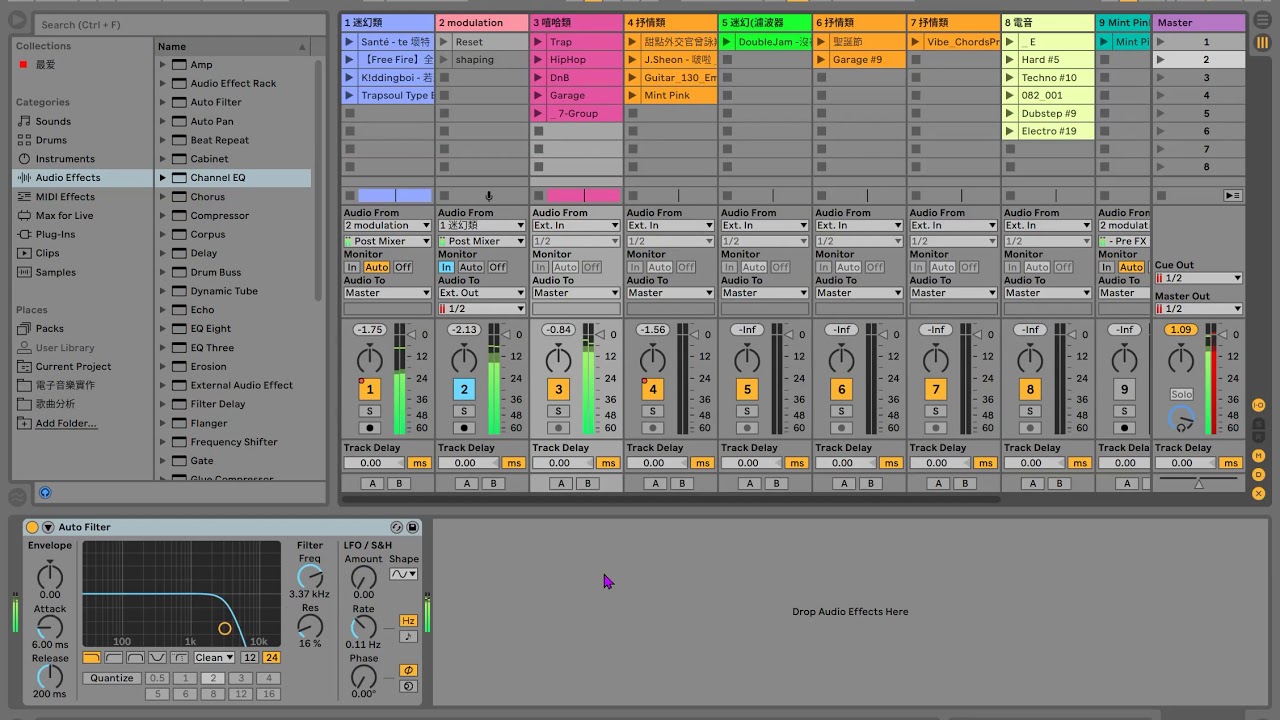Solo track 3 with its S button
Image resolution: width=1280 pixels, height=720 pixels.
click(559, 411)
